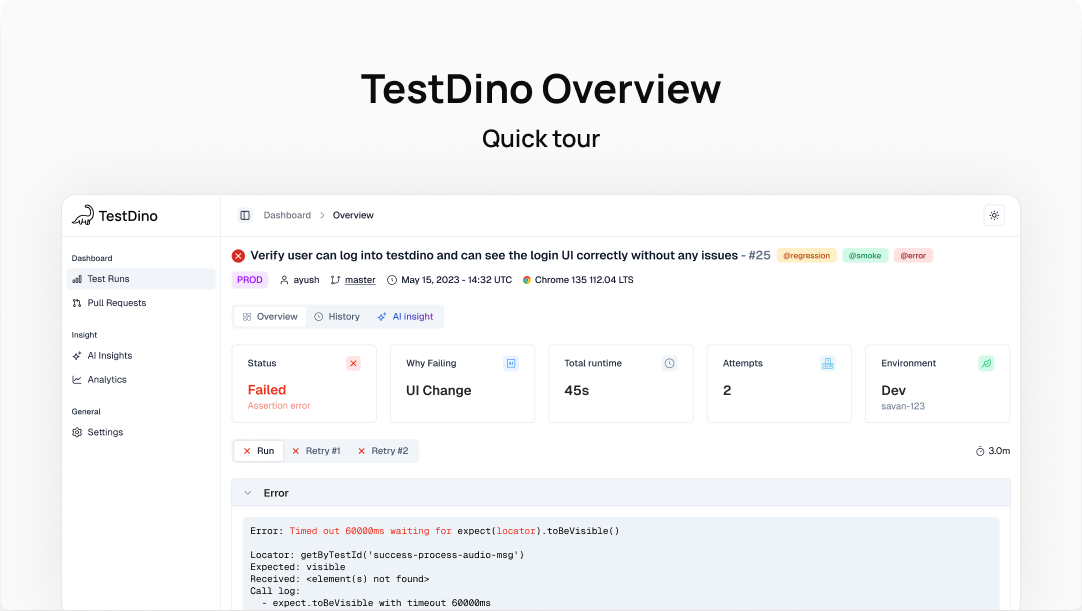Click the Total runtime clock icon
The image size is (1082, 611).
[670, 364]
